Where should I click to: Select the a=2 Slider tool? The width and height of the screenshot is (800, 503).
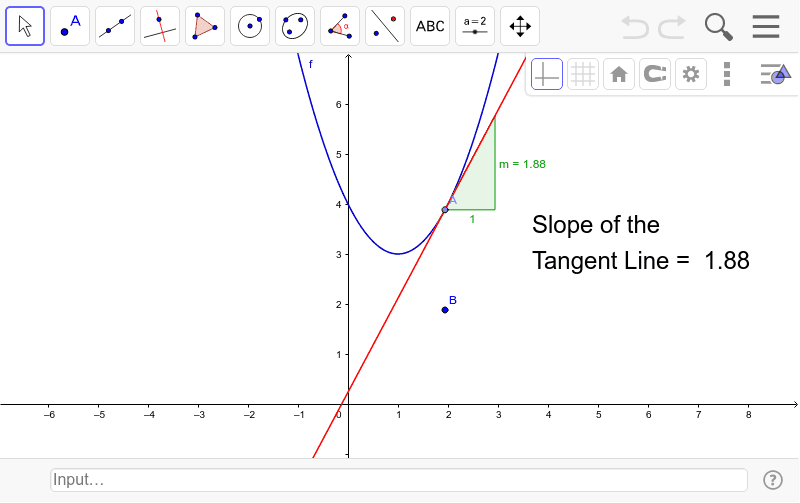pos(475,26)
